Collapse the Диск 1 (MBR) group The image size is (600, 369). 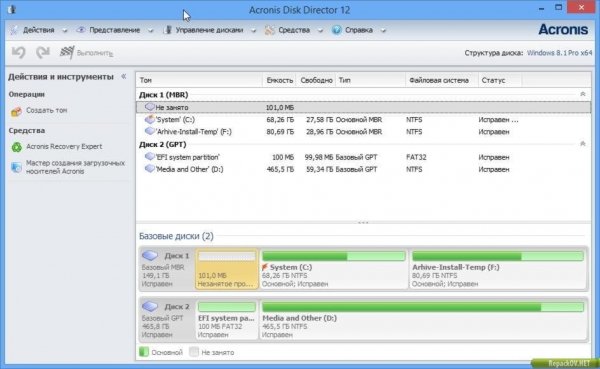(x=582, y=94)
